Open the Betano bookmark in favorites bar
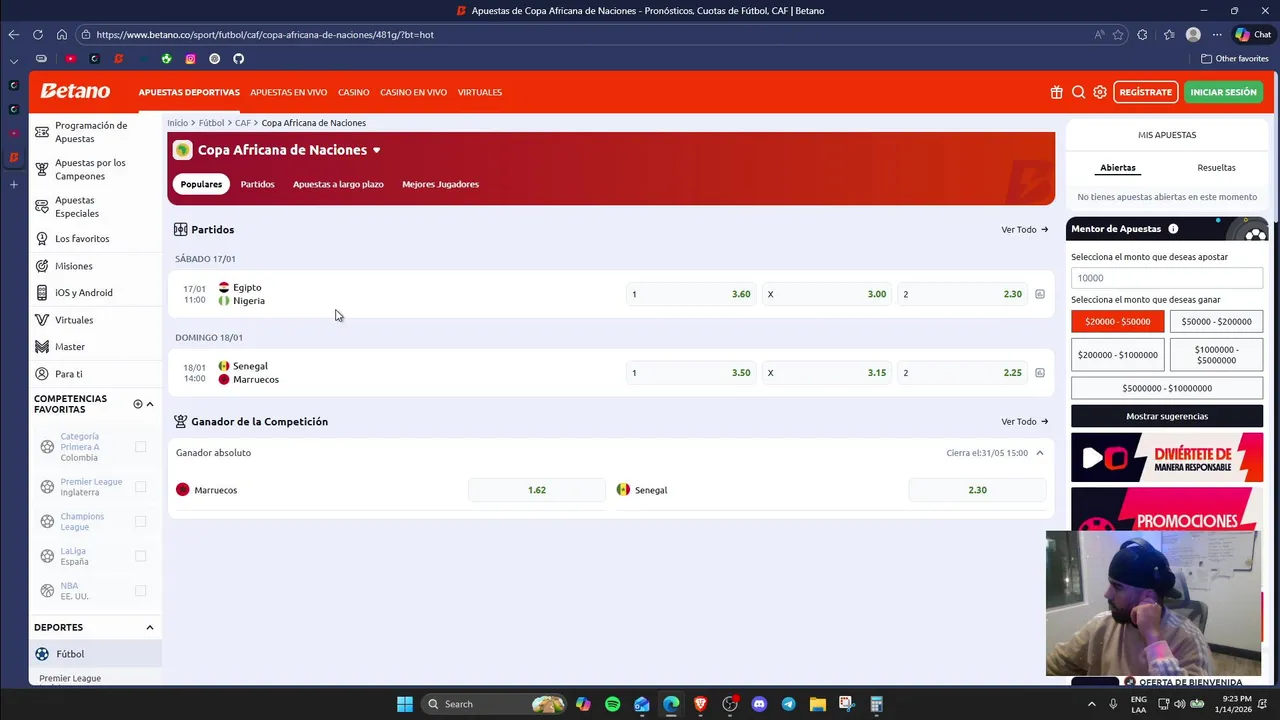The height and width of the screenshot is (720, 1280). (118, 59)
